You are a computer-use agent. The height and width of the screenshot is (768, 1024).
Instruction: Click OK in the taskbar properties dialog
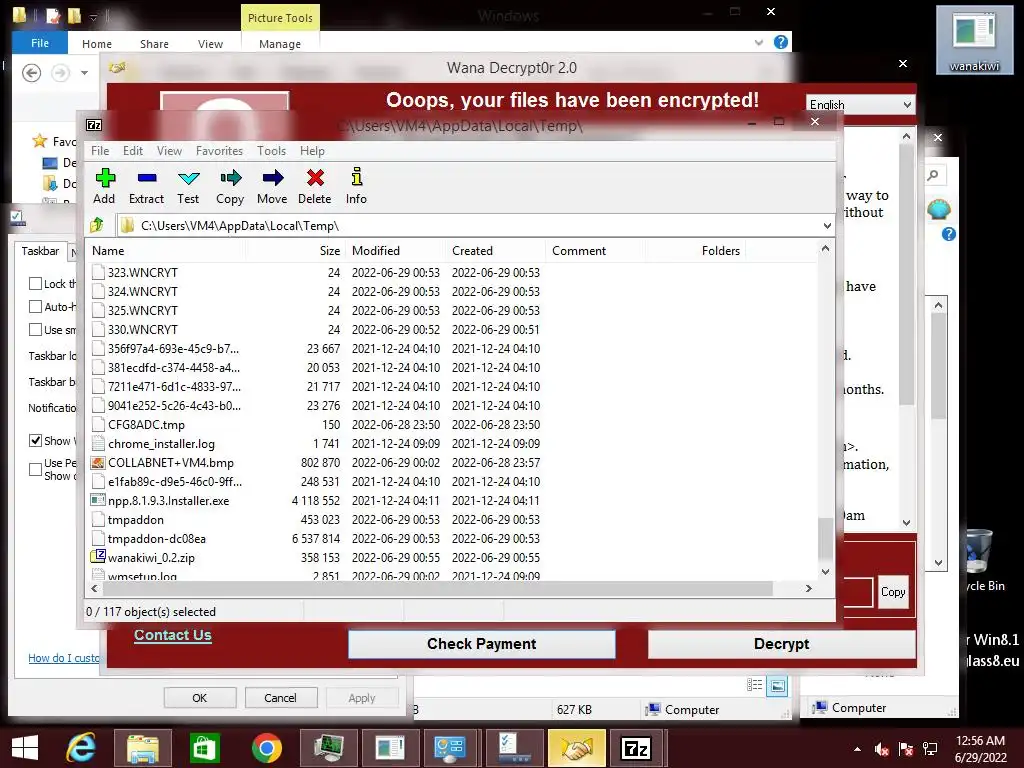(x=200, y=697)
